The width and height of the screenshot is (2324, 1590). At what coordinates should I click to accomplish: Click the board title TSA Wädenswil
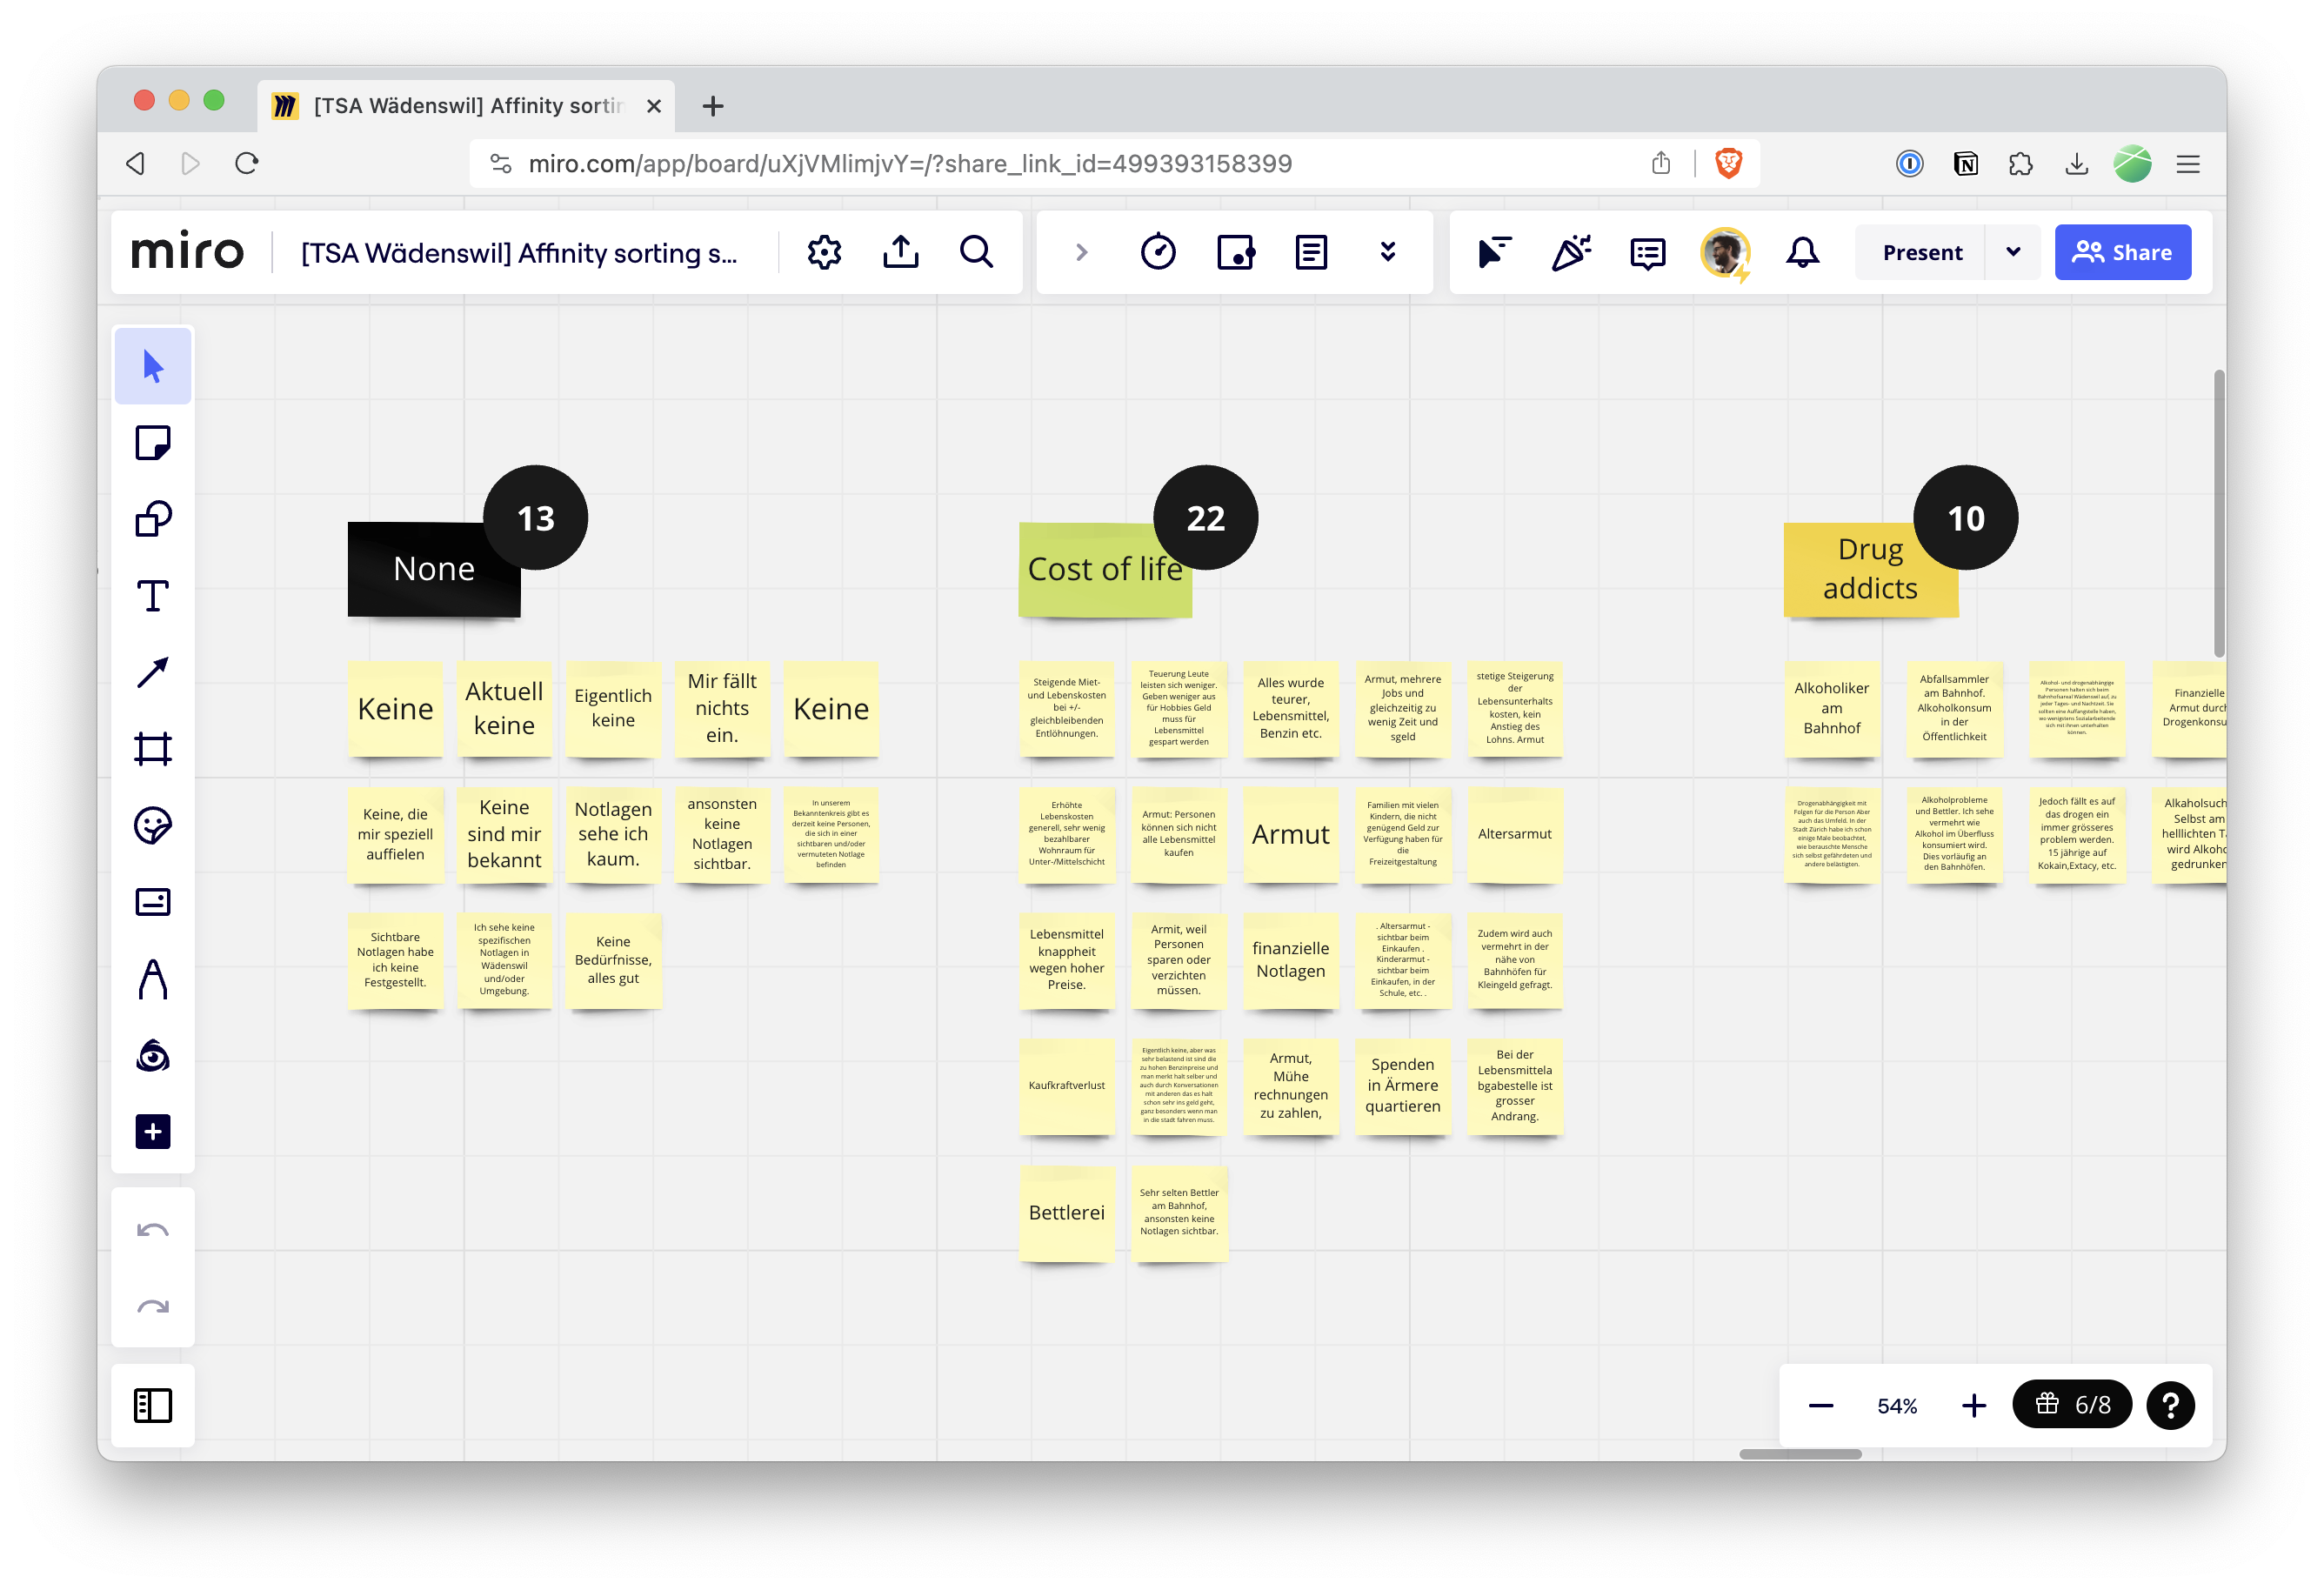519,253
